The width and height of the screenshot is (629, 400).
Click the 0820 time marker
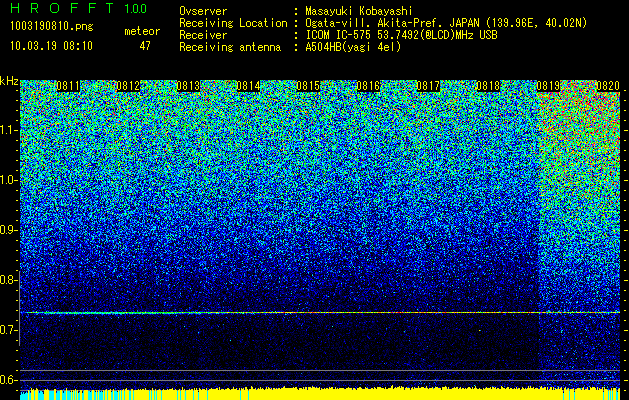pos(608,86)
